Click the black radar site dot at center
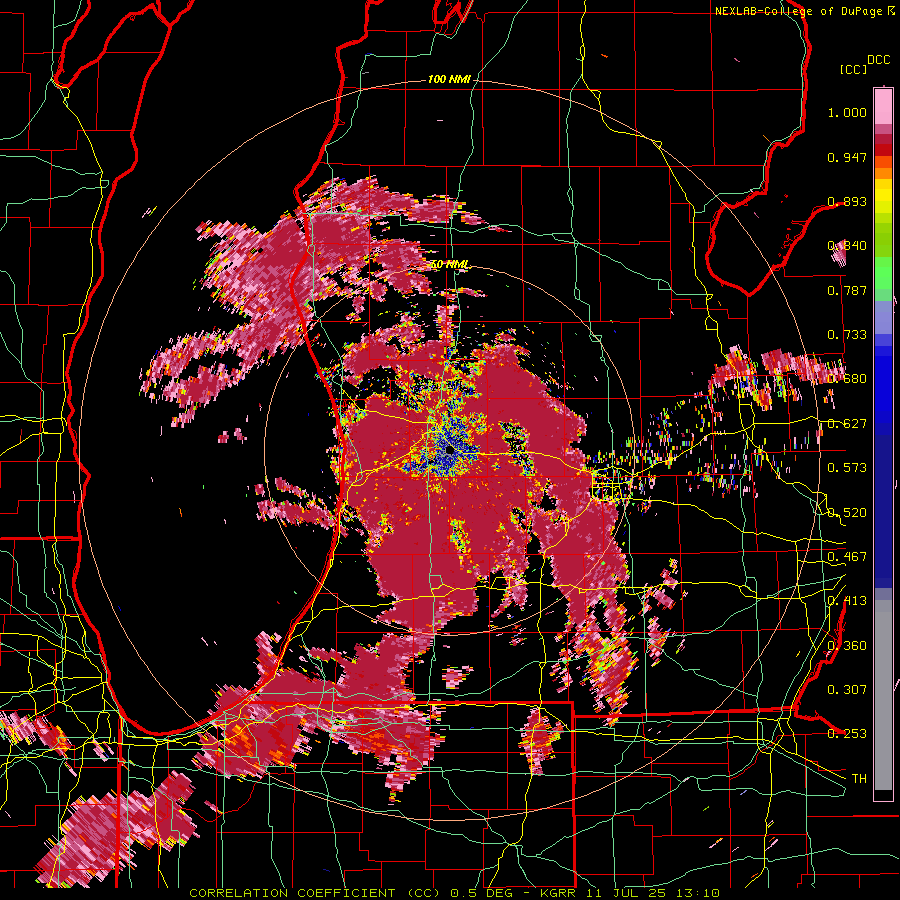Image resolution: width=900 pixels, height=900 pixels. click(449, 450)
